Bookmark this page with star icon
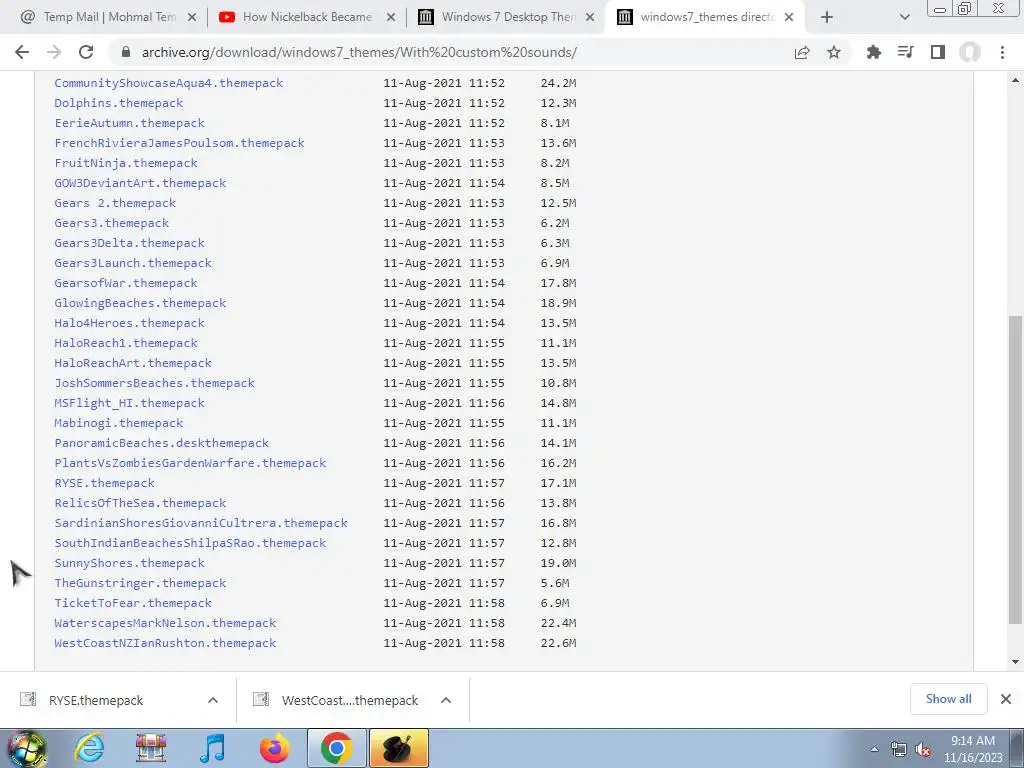This screenshot has height=768, width=1024. [834, 52]
